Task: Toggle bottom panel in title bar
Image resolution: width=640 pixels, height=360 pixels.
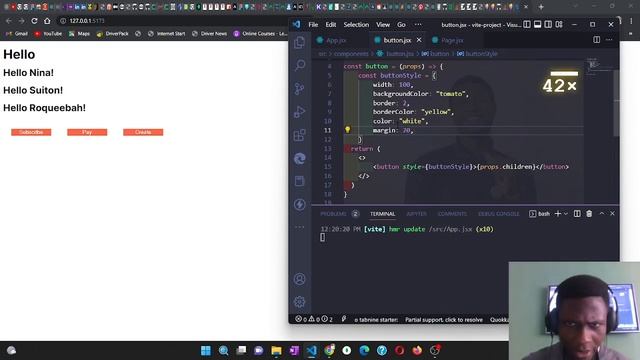Action: pos(538,24)
